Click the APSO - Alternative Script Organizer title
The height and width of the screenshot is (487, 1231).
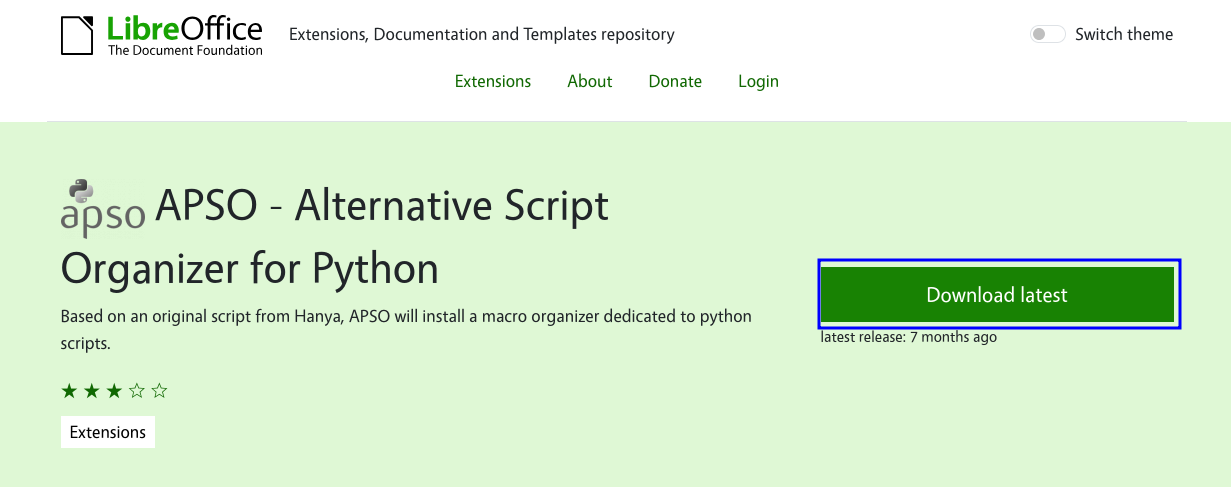click(335, 238)
